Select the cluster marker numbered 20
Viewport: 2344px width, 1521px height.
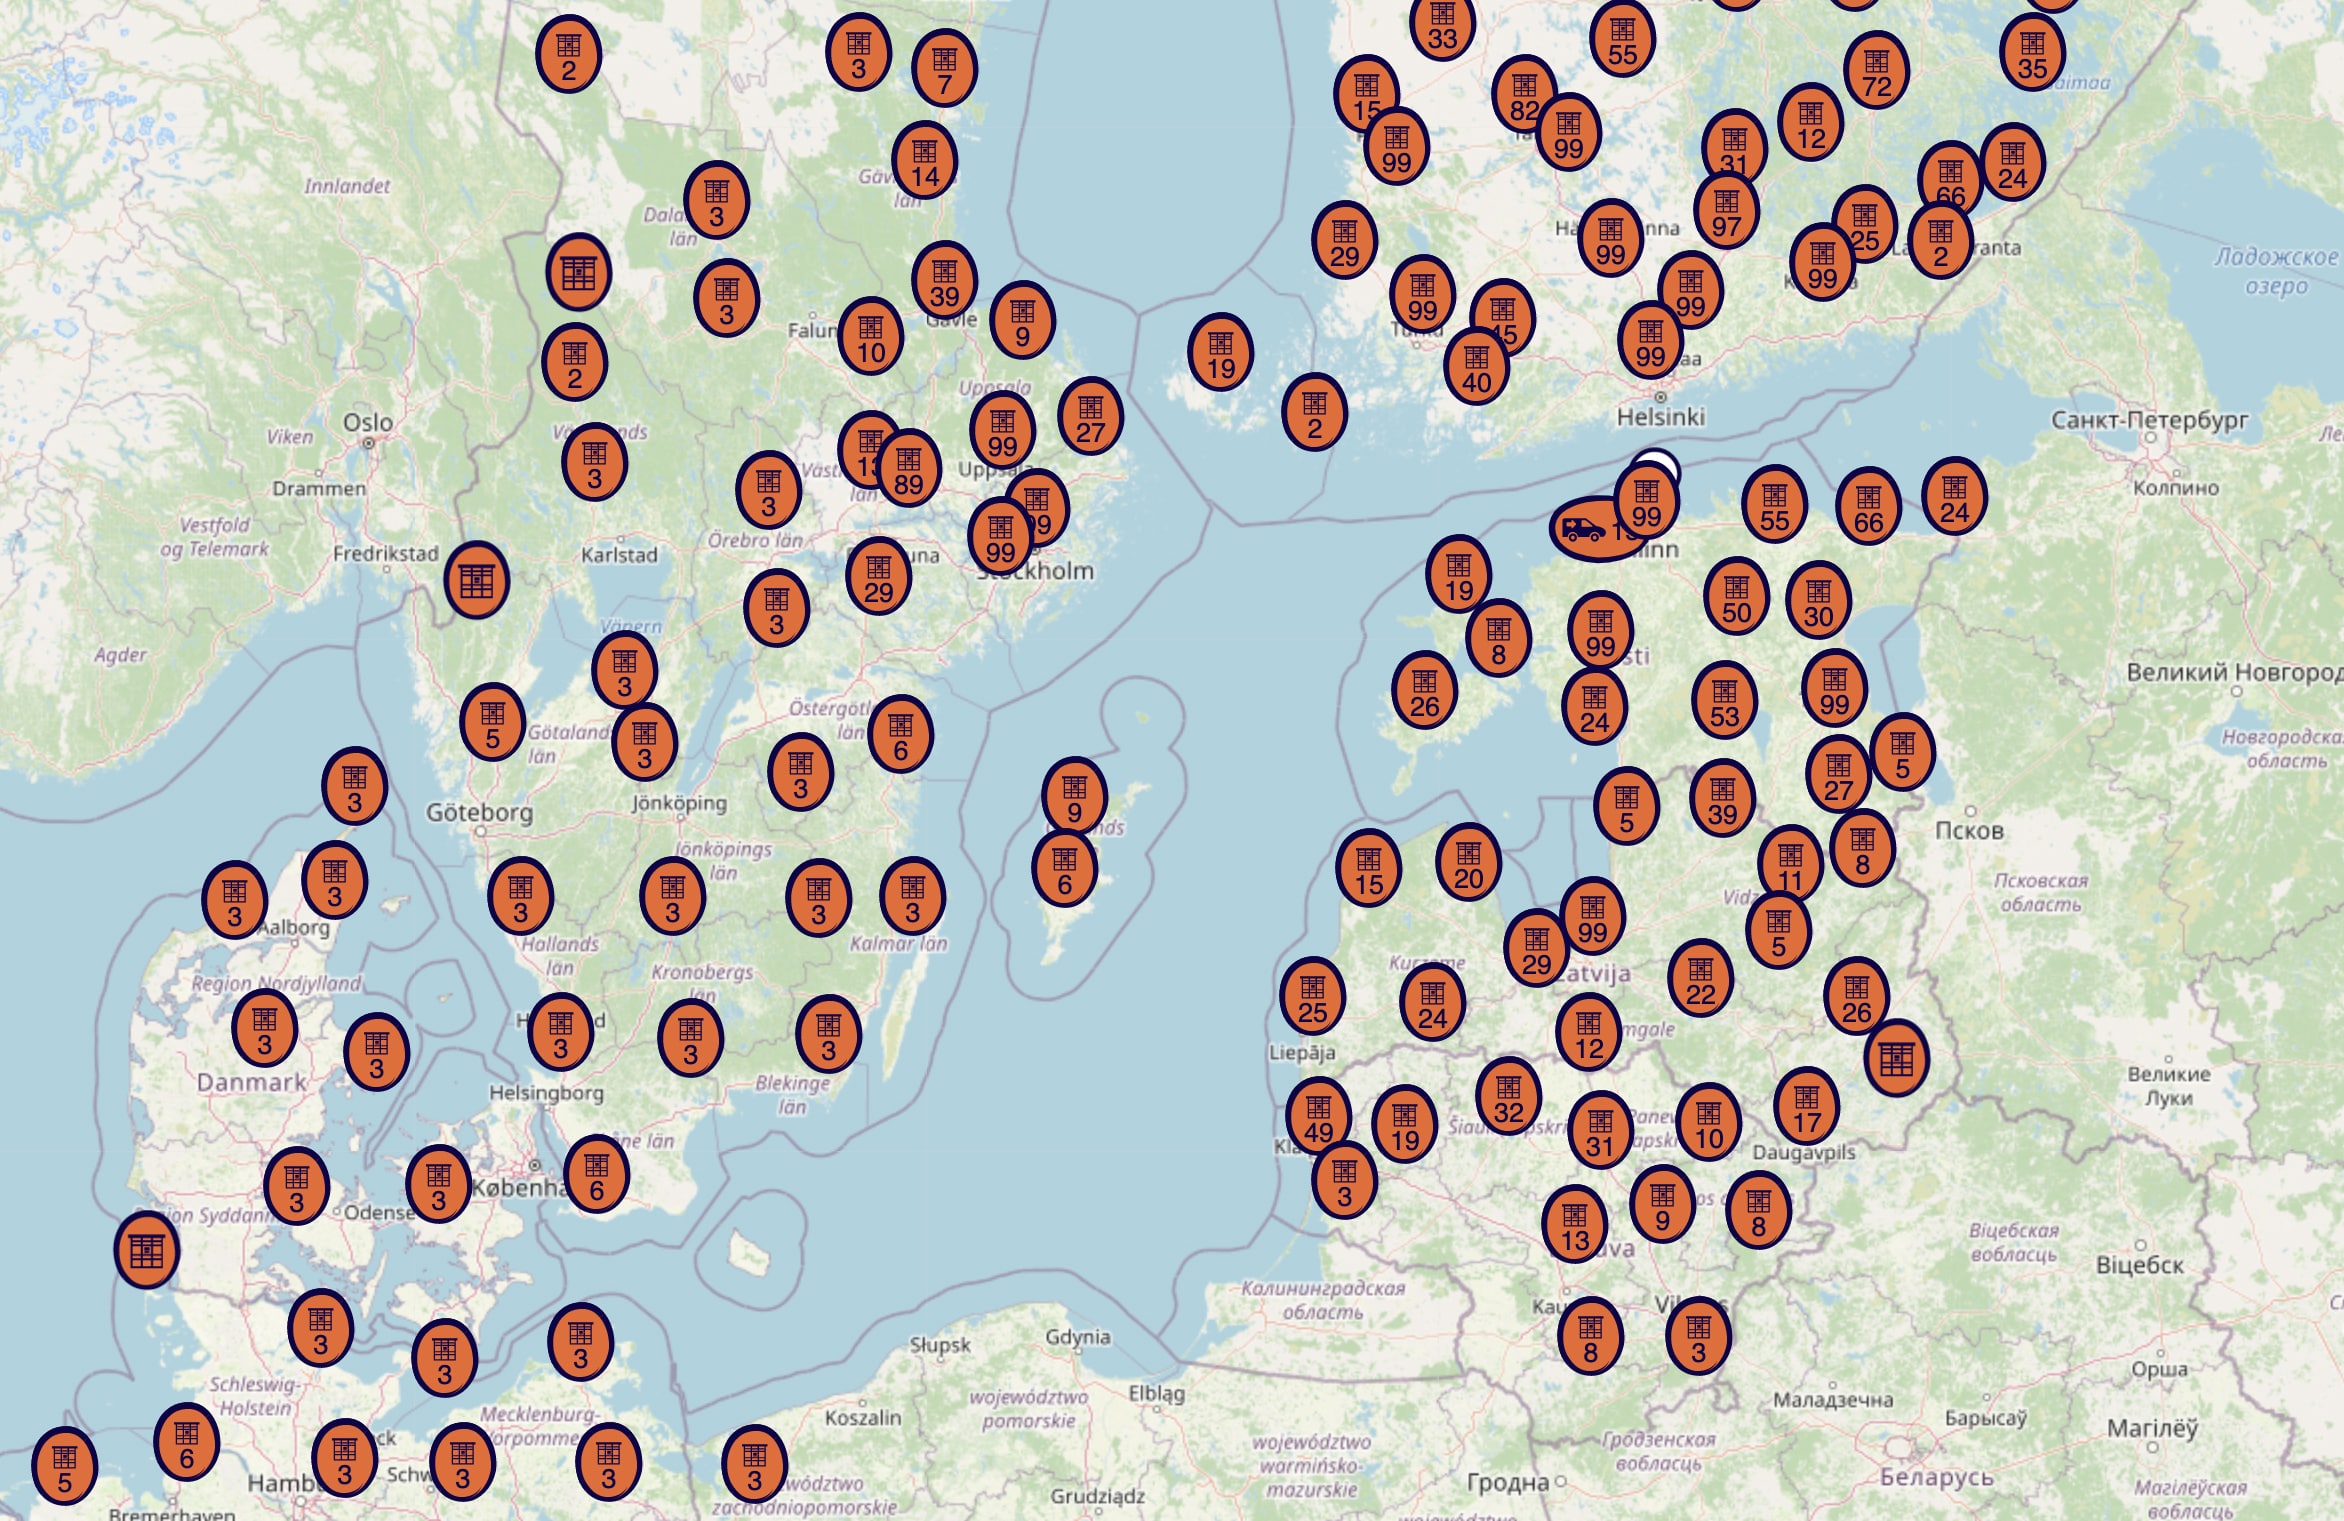1468,863
